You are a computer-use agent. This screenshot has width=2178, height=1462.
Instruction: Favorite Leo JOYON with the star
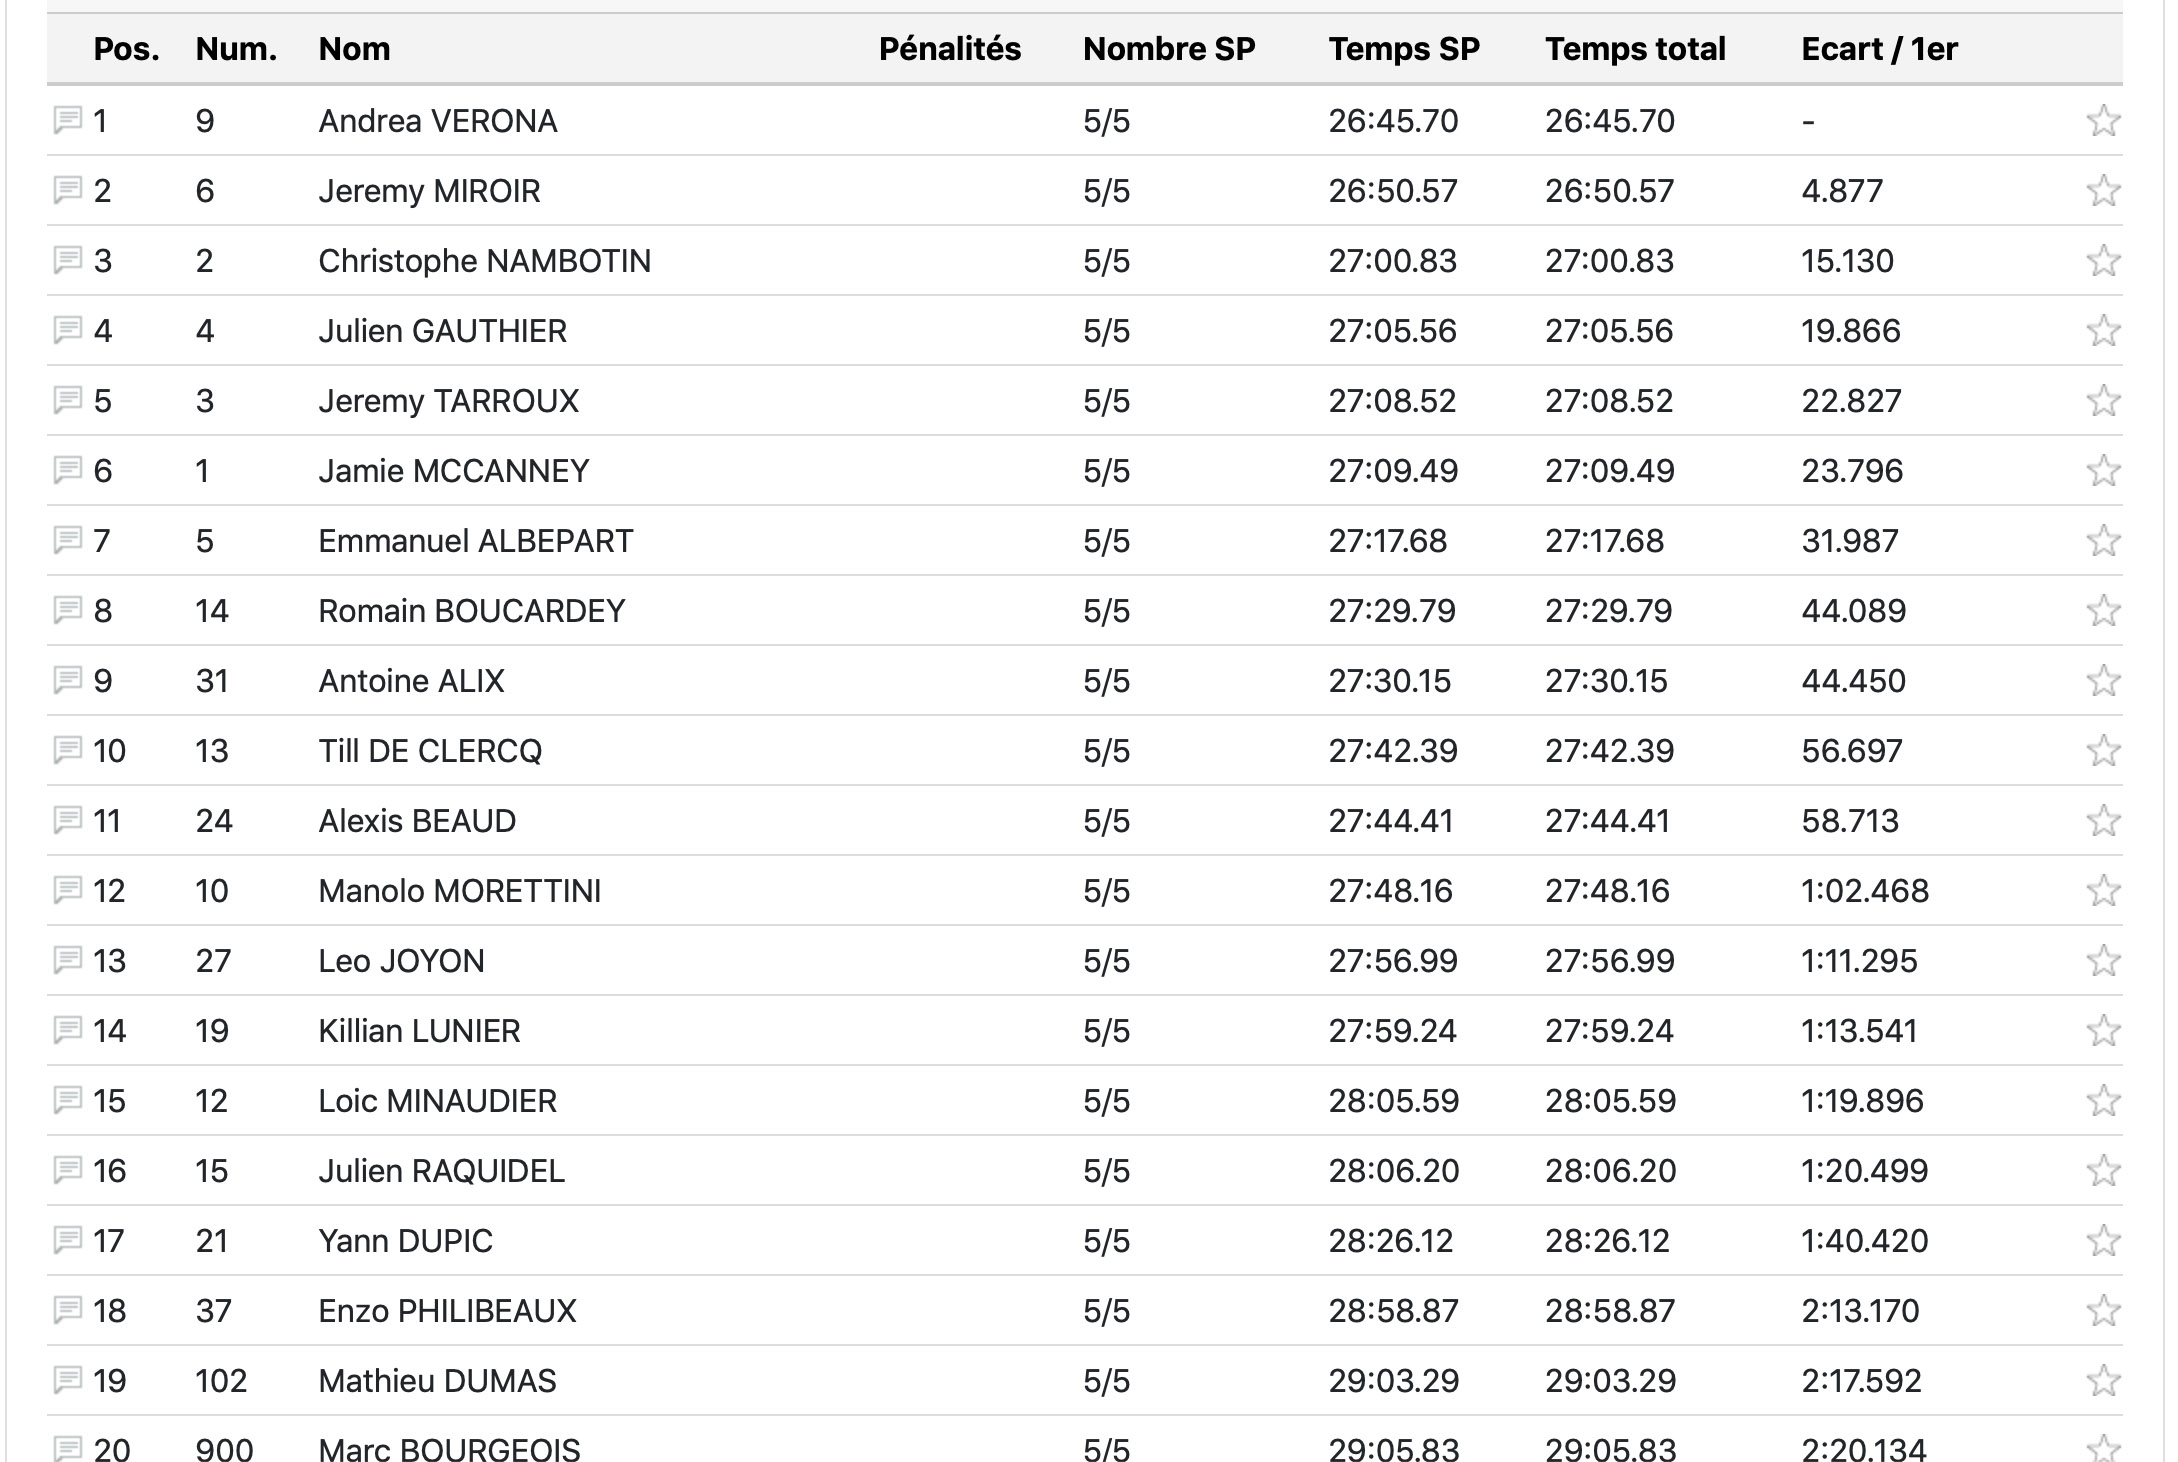pyautogui.click(x=2104, y=961)
